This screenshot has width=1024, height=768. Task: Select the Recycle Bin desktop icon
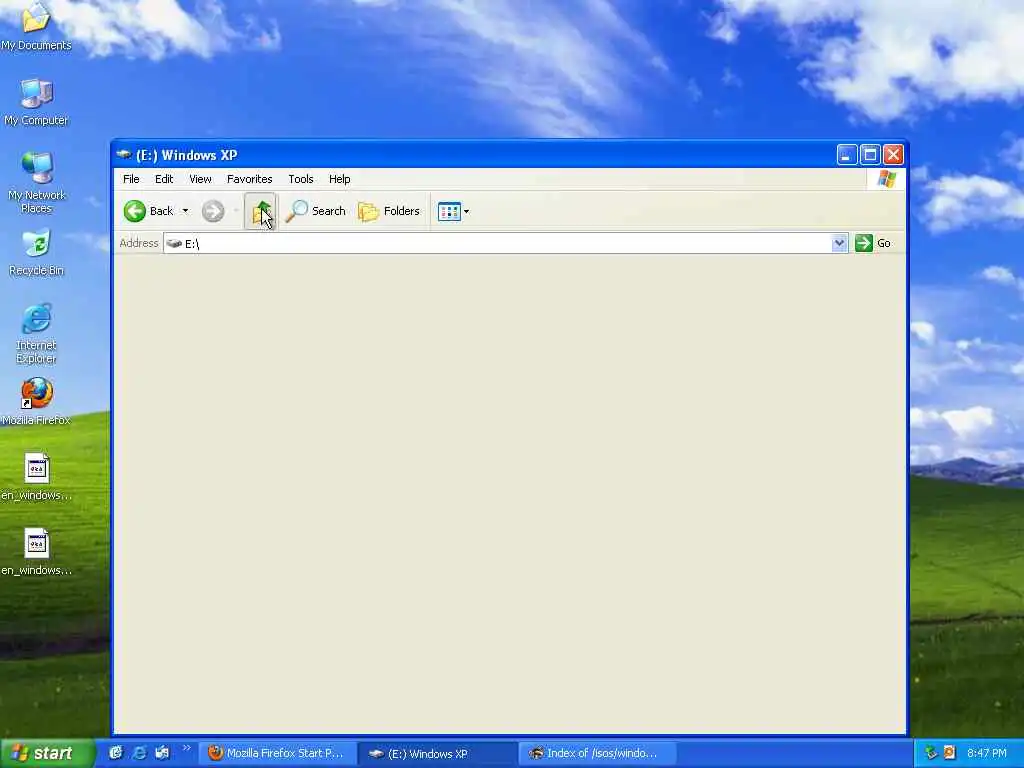click(x=37, y=253)
